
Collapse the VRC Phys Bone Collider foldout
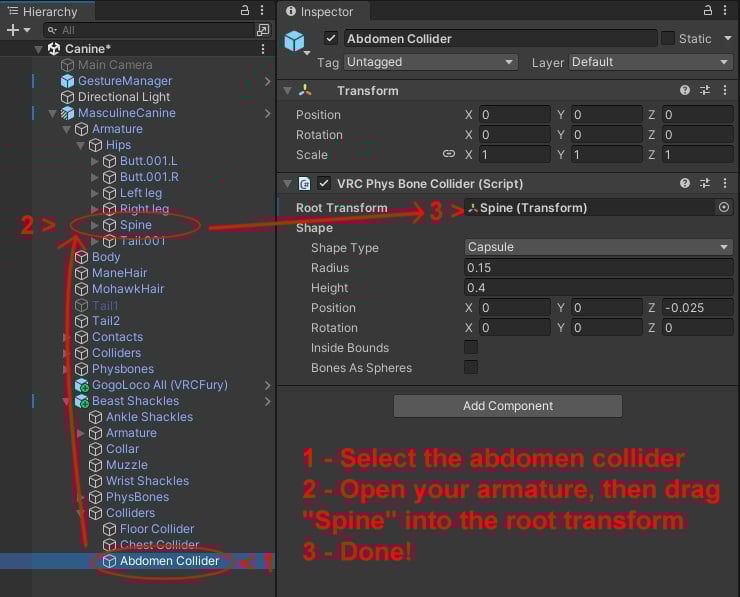[x=287, y=183]
